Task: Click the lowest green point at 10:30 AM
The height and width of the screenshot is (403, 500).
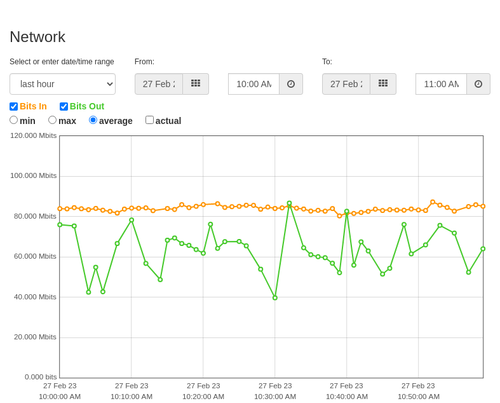Action: [x=275, y=298]
